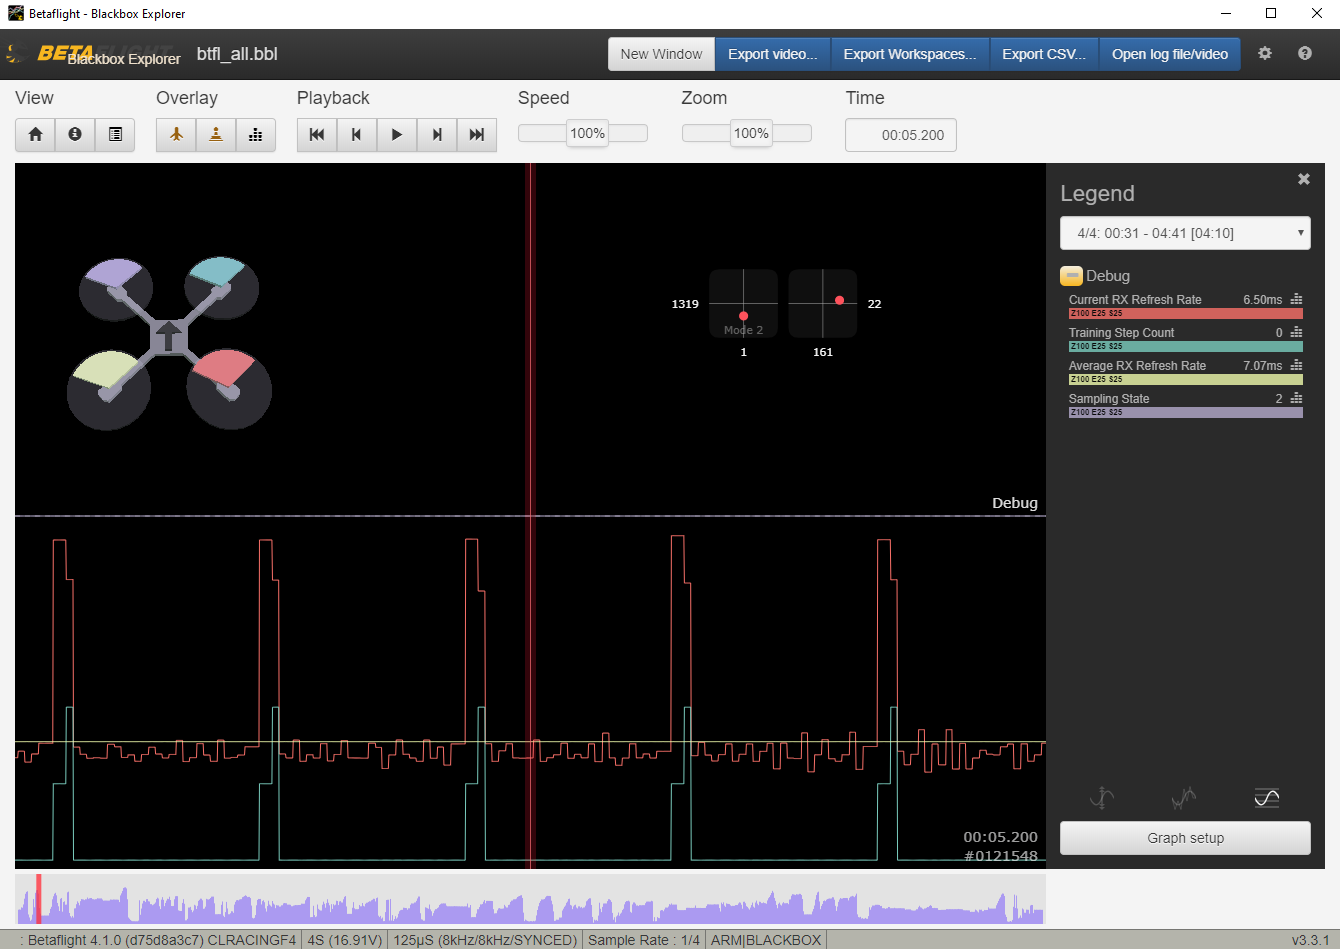The width and height of the screenshot is (1340, 949).
Task: Collapse the Debug graph group
Action: (x=1071, y=276)
